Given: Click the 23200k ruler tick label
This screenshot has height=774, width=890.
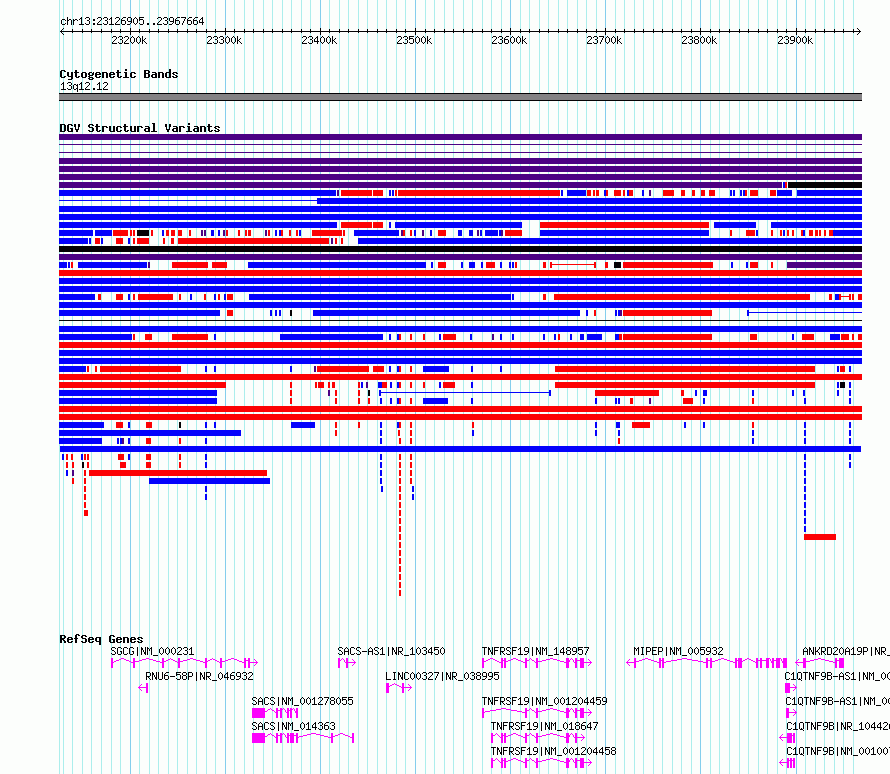Looking at the screenshot, I should [x=129, y=40].
